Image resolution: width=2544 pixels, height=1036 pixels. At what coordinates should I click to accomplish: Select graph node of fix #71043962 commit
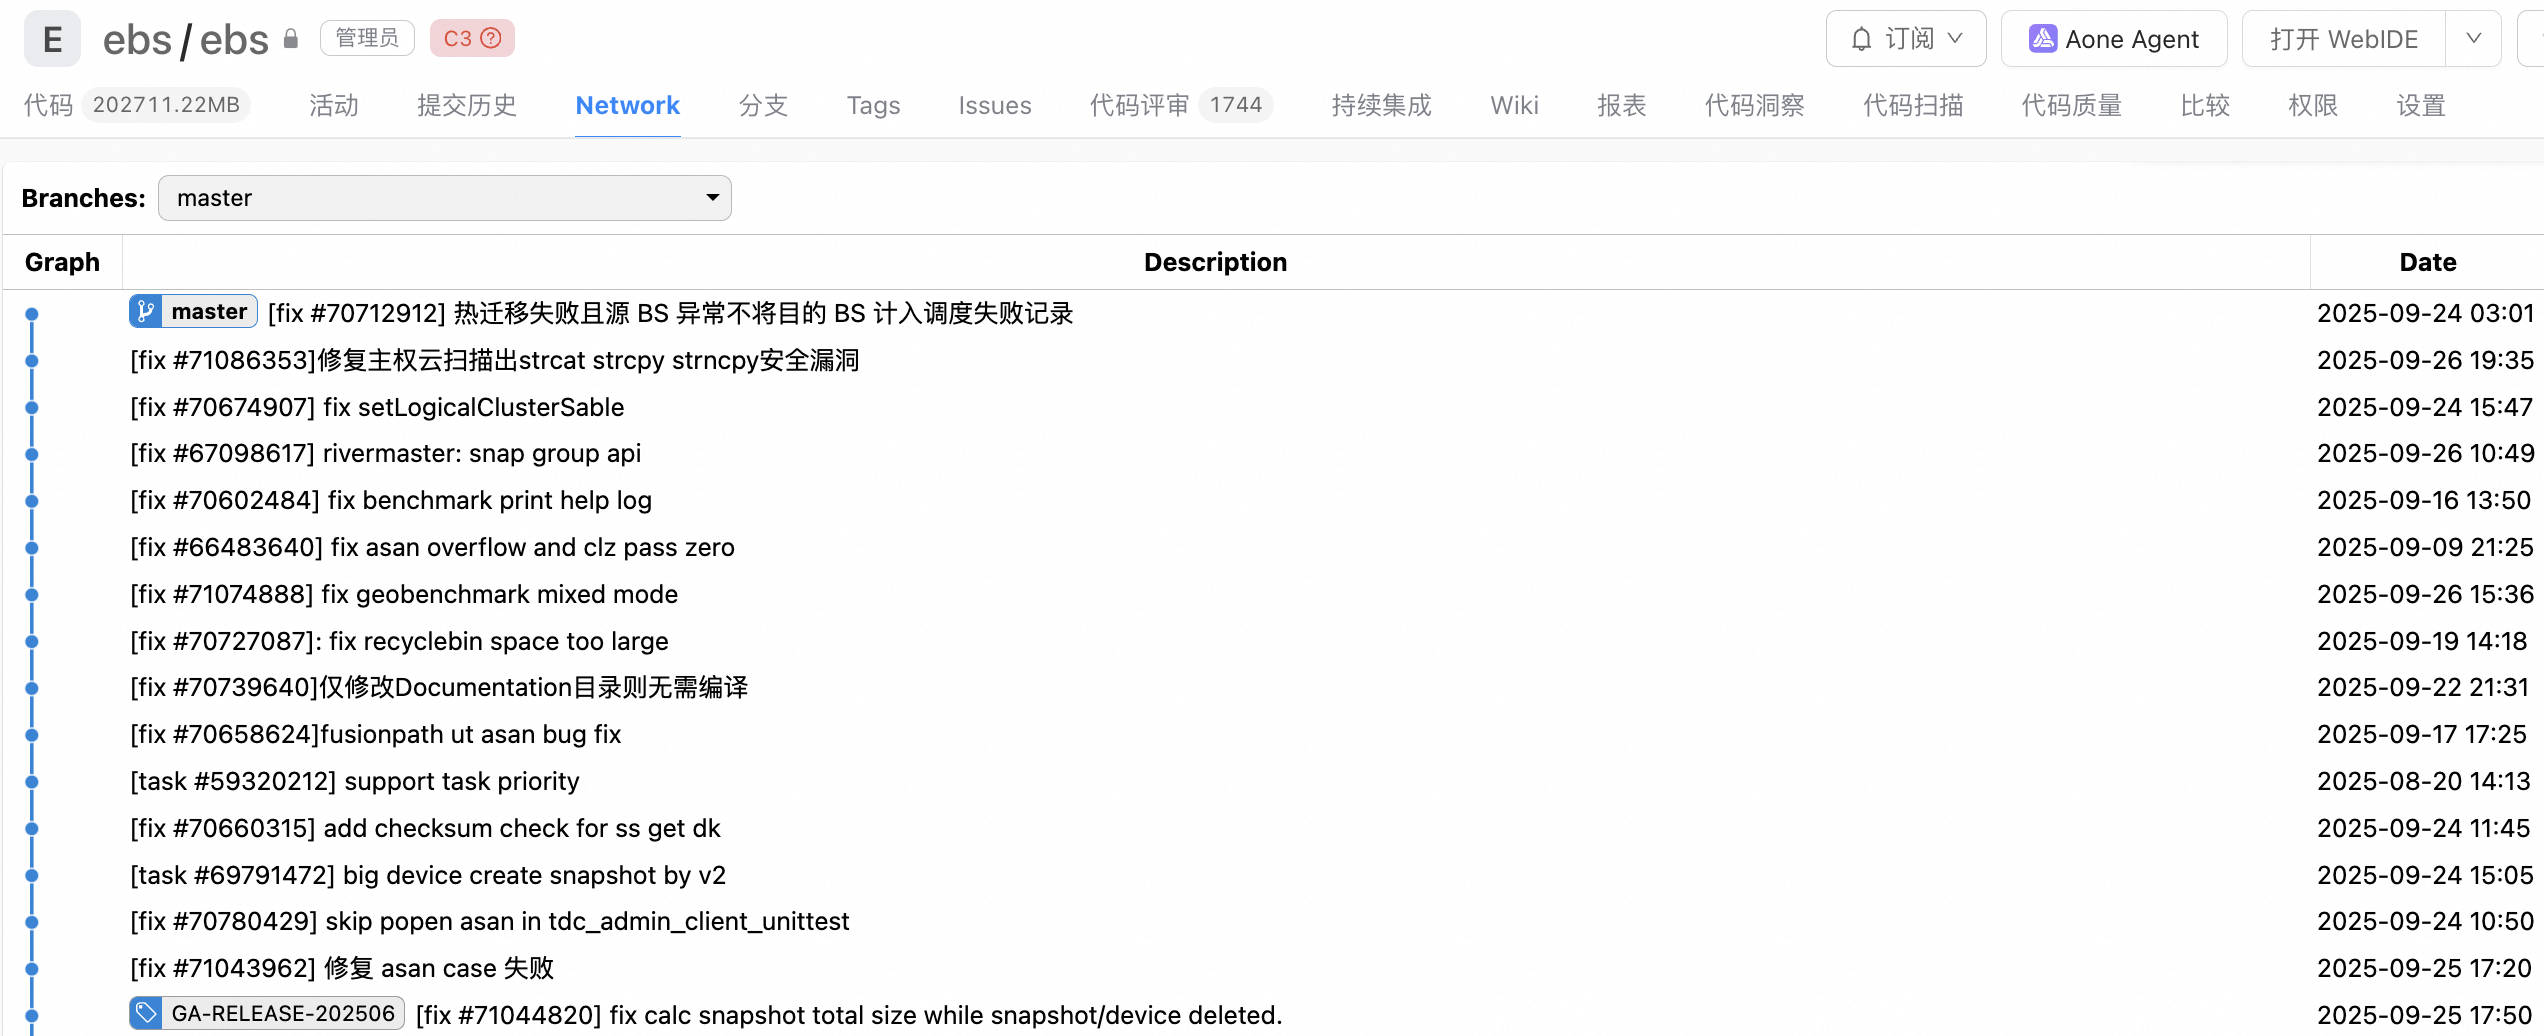tap(32, 969)
